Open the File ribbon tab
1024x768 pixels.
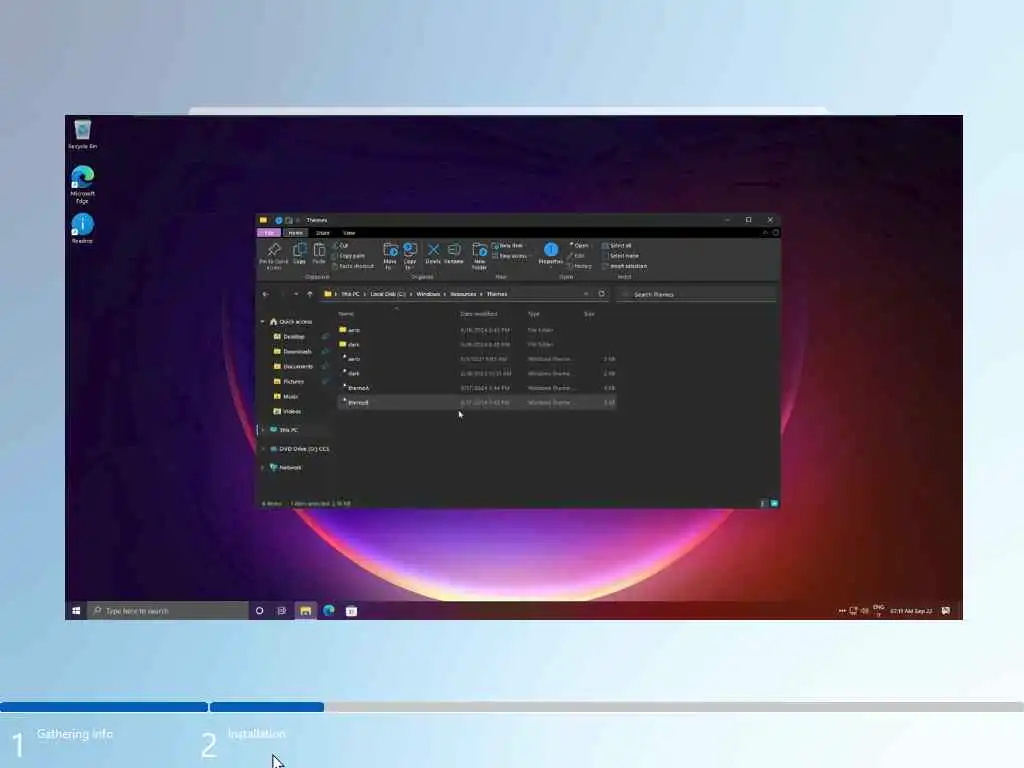(x=269, y=232)
